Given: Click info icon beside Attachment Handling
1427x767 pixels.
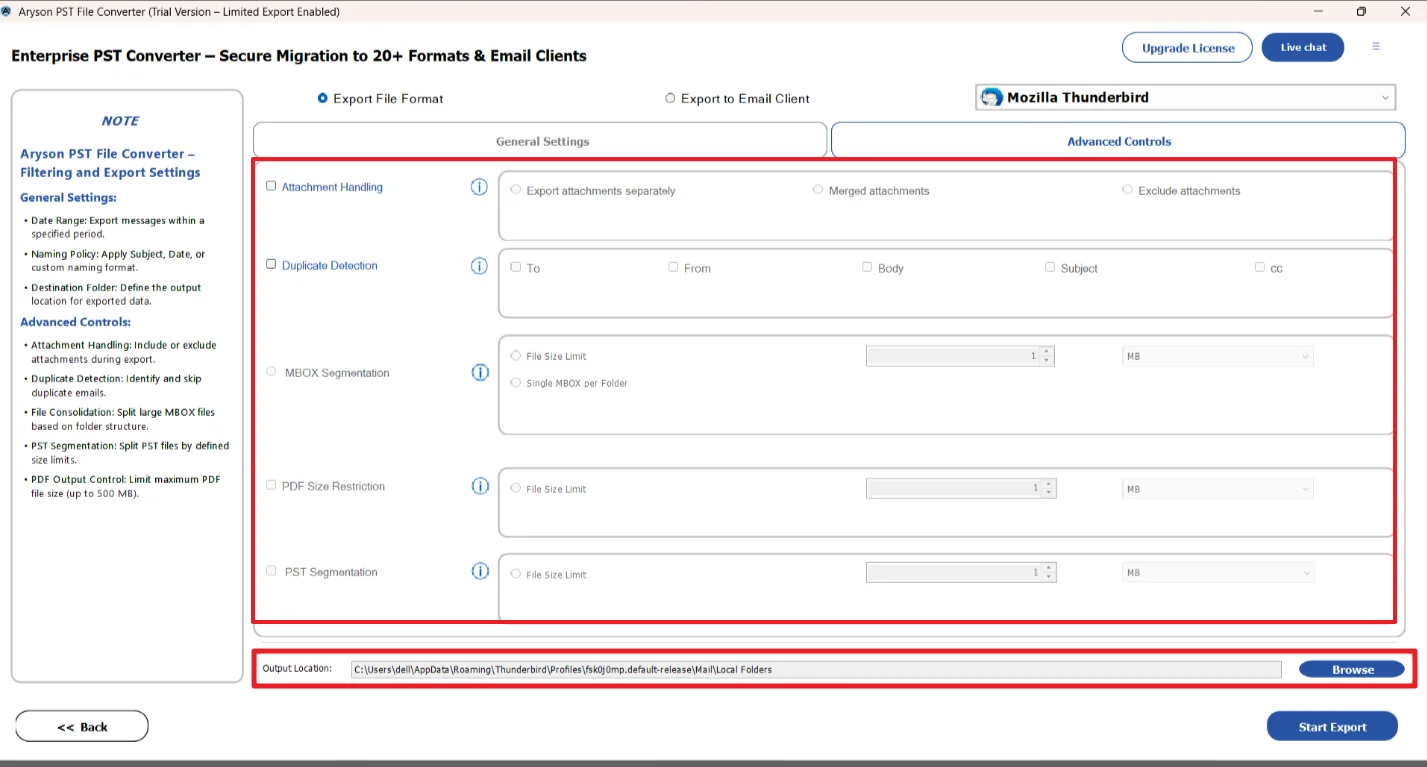Looking at the screenshot, I should tap(479, 187).
